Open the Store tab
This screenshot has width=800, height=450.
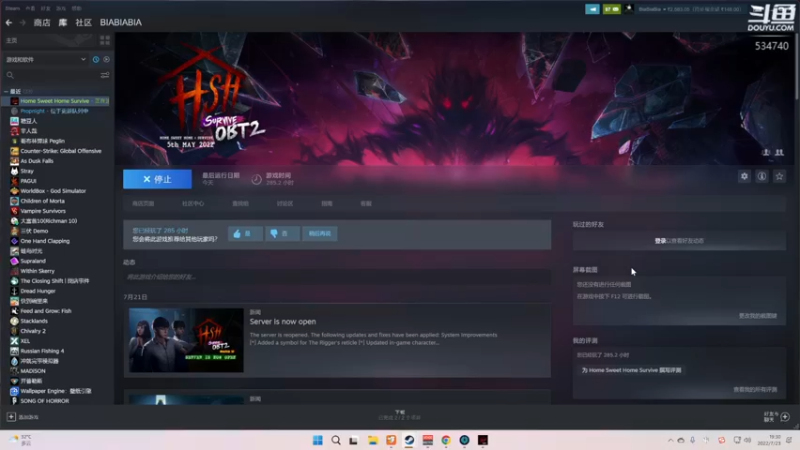pos(42,22)
